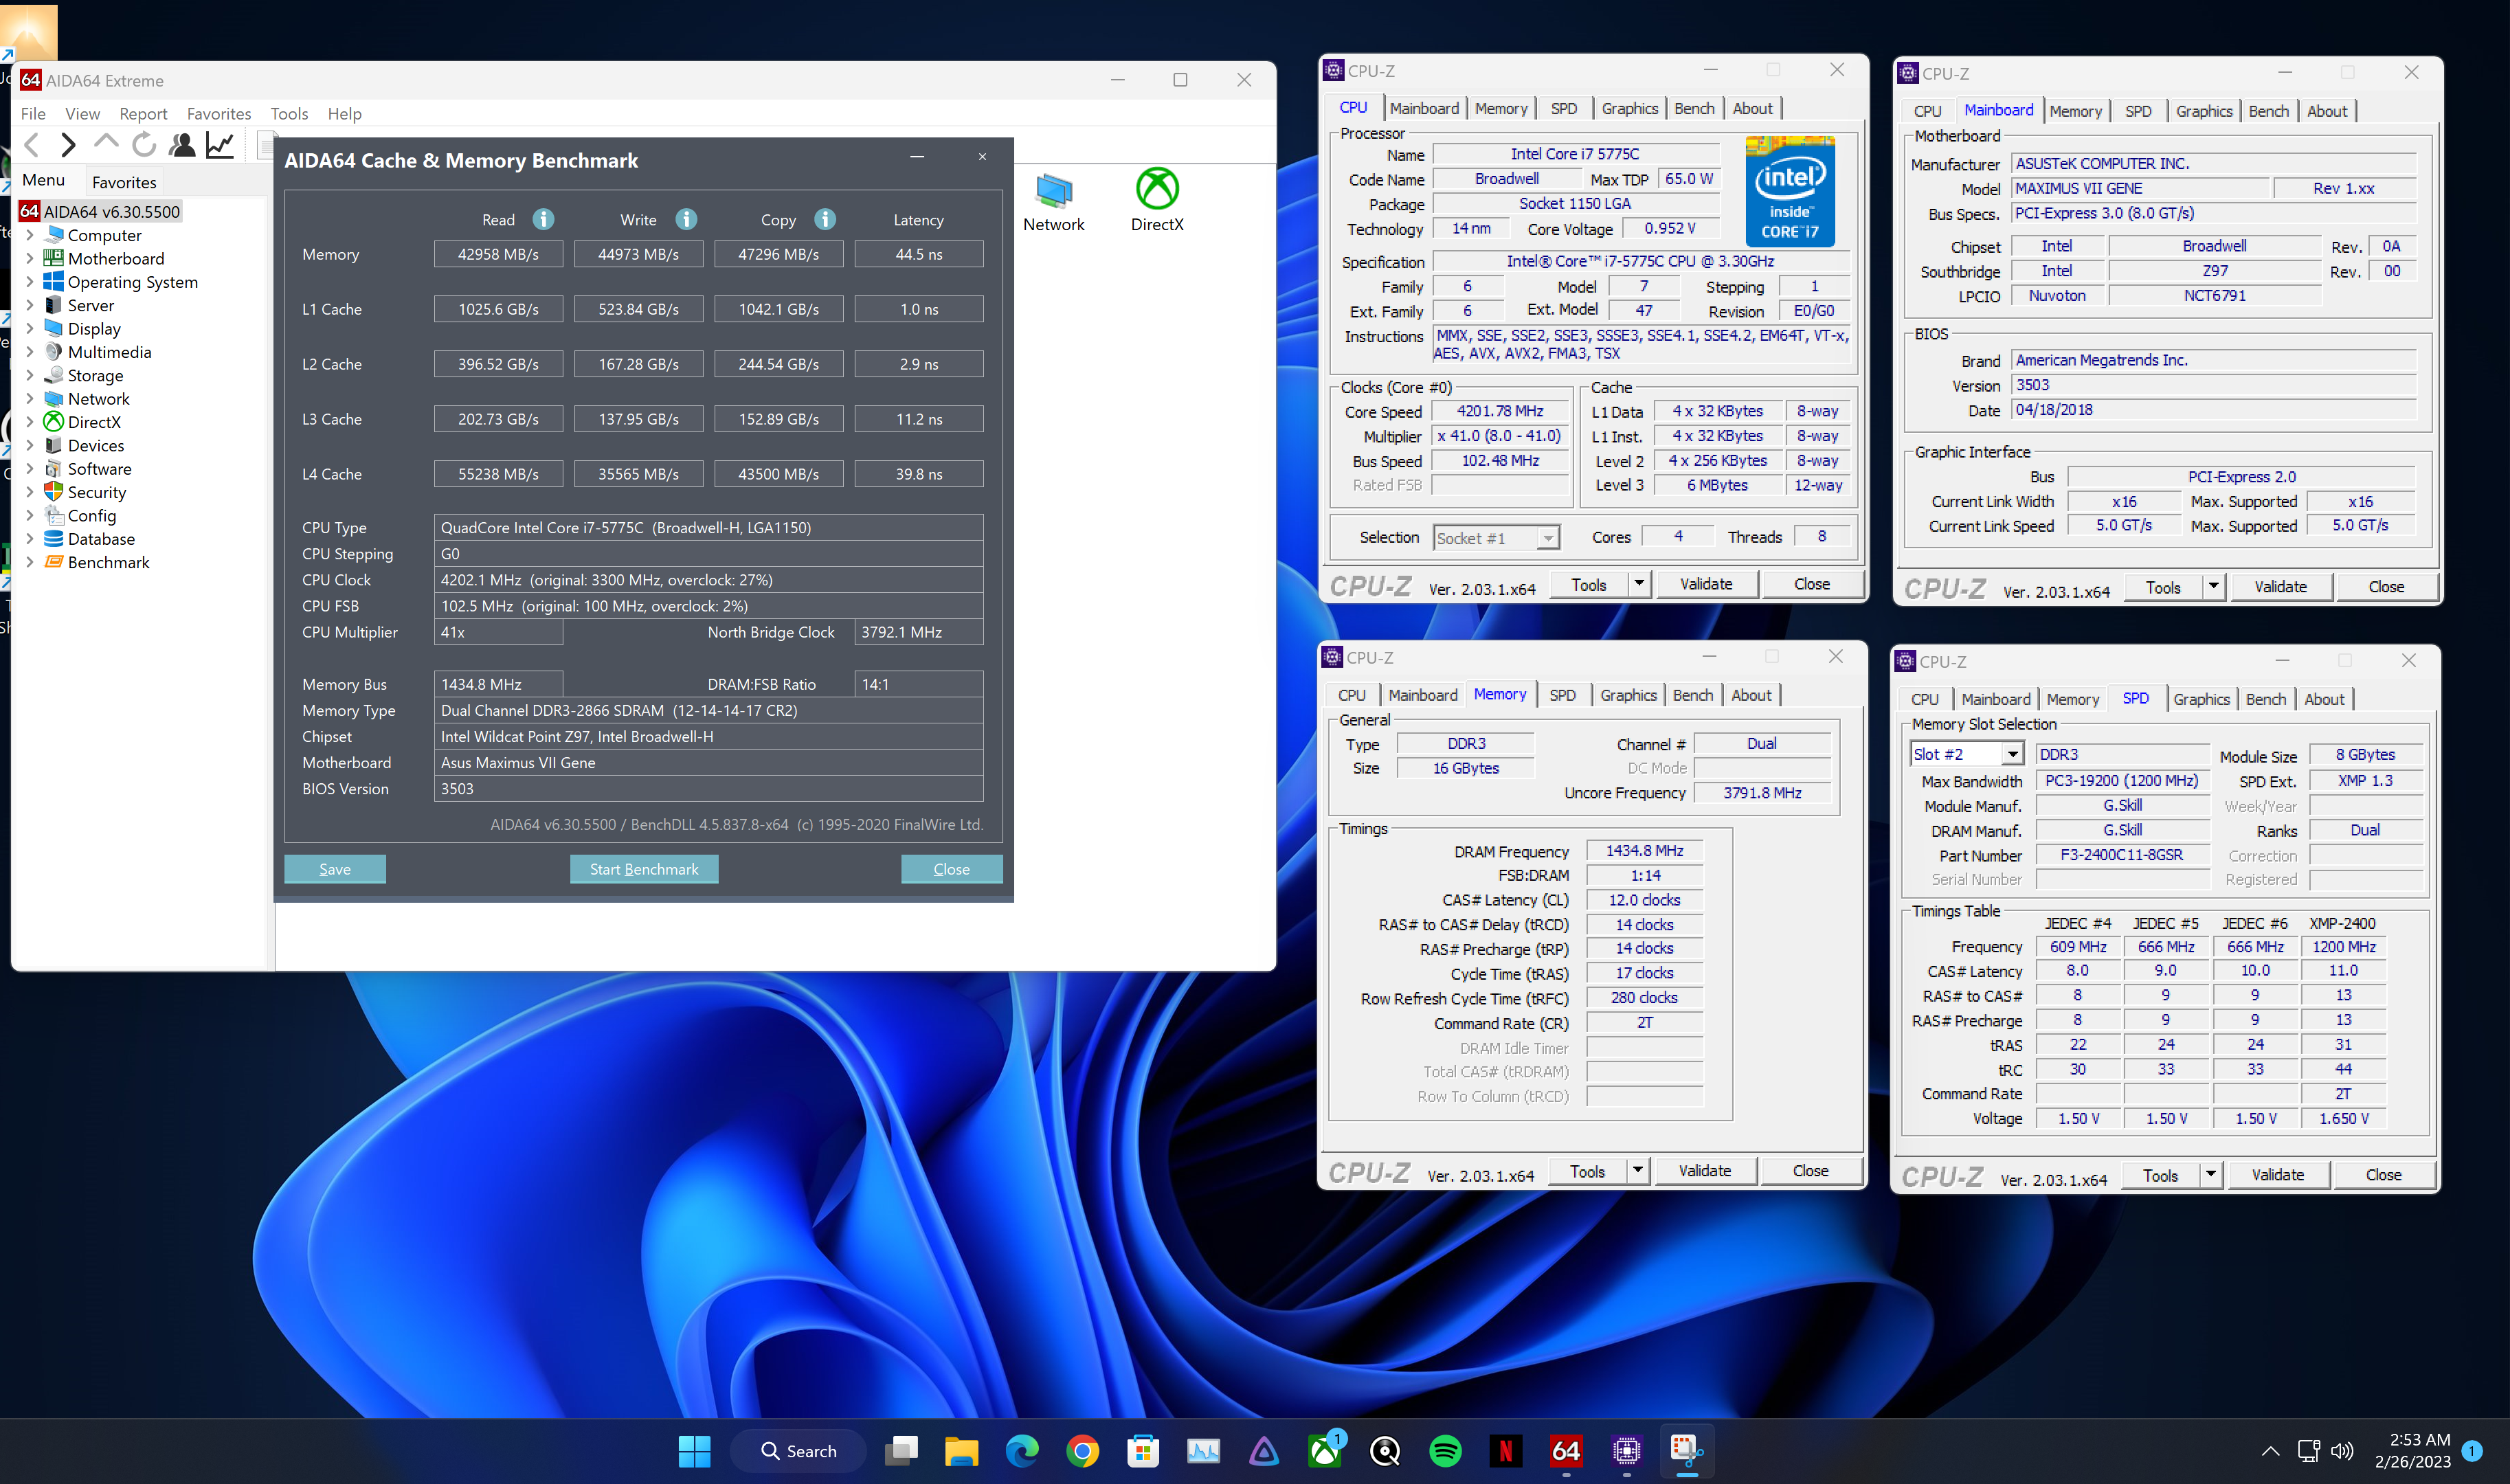
Task: Open the Tools menu in AIDA64
Action: click(289, 114)
